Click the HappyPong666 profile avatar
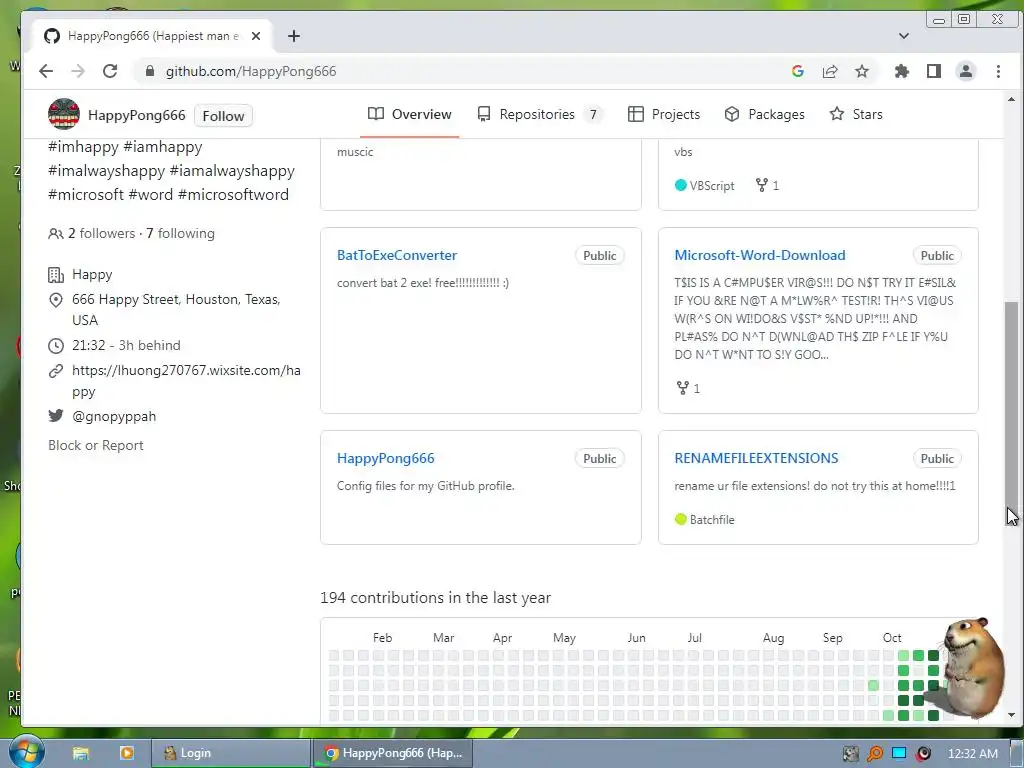This screenshot has height=768, width=1024. (63, 114)
